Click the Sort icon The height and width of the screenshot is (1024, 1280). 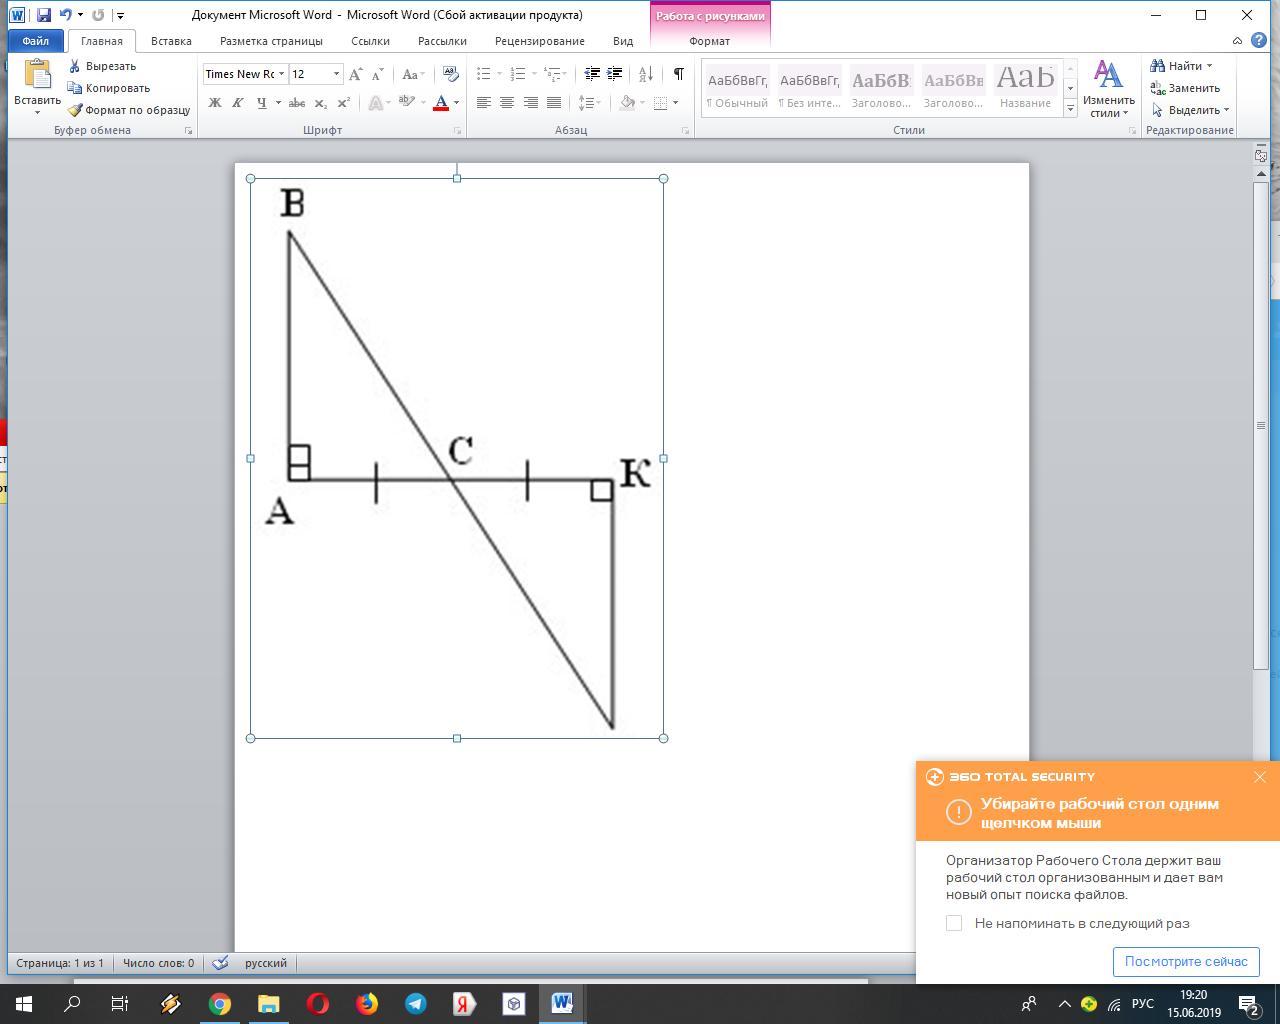tap(646, 74)
